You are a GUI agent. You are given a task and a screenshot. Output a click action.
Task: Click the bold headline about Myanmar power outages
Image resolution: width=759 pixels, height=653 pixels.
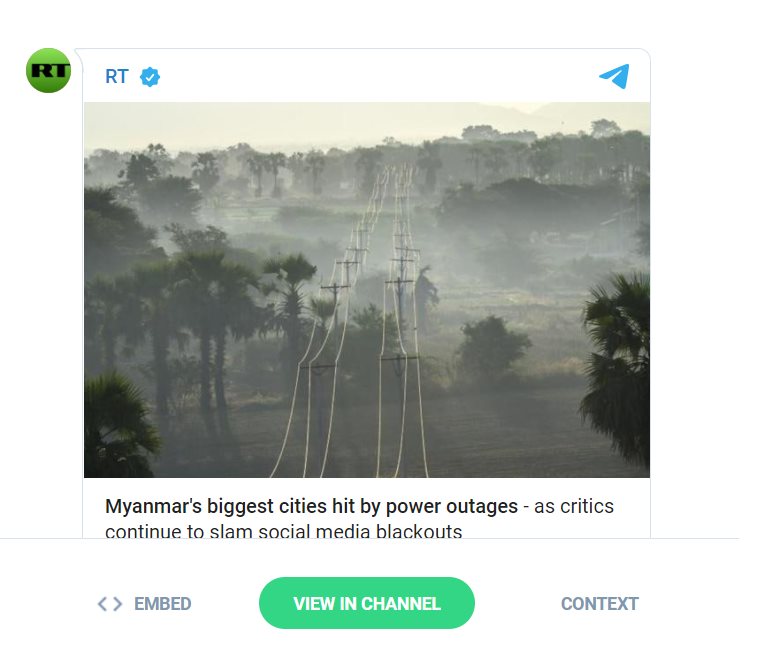pyautogui.click(x=311, y=505)
